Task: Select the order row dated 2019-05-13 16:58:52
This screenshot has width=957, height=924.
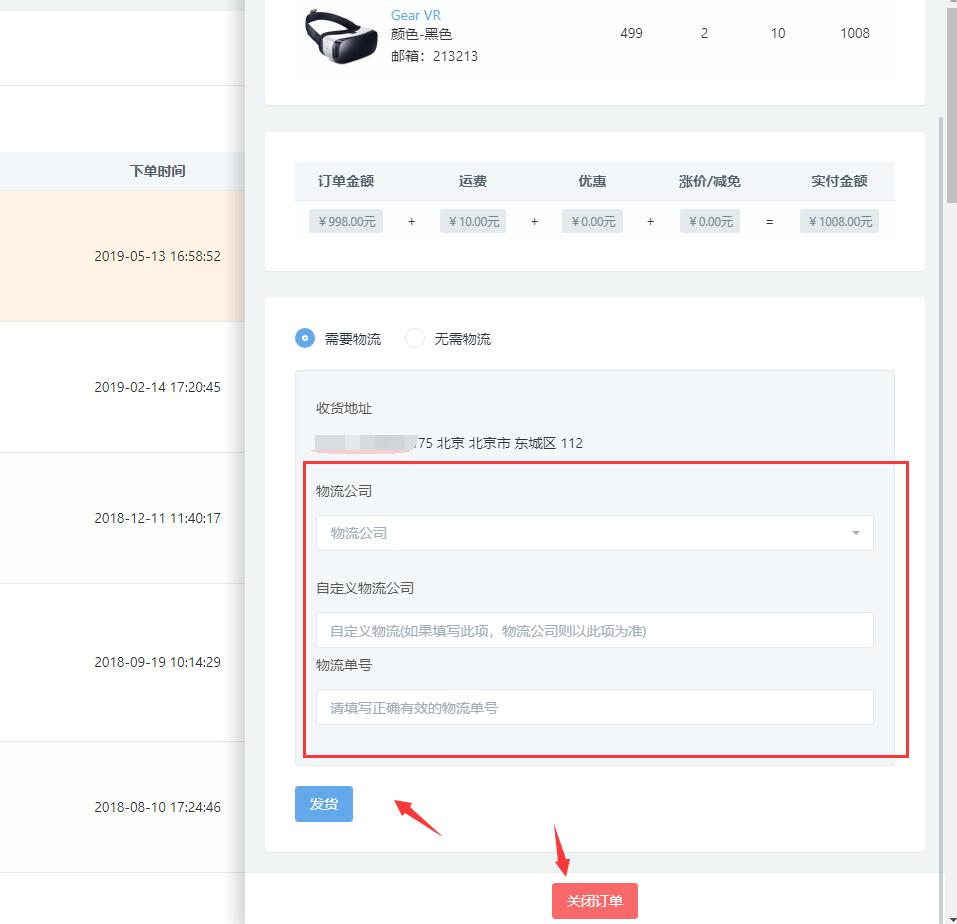Action: coord(122,256)
